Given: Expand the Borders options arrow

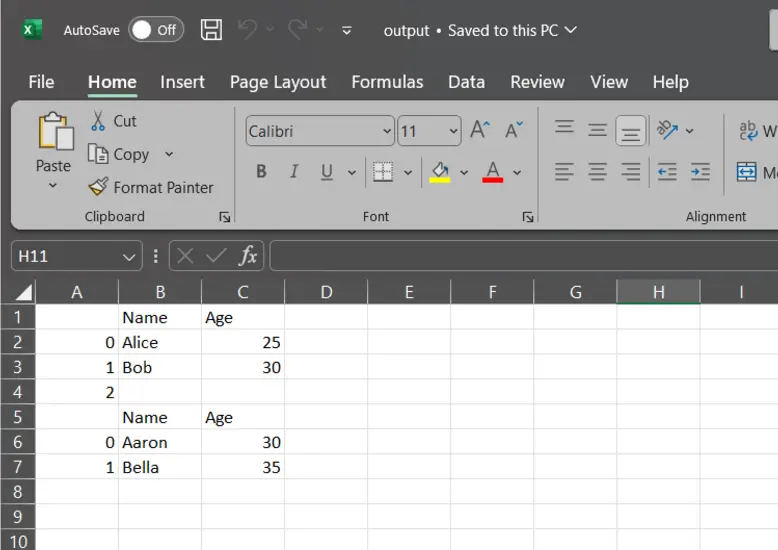Looking at the screenshot, I should pyautogui.click(x=408, y=173).
